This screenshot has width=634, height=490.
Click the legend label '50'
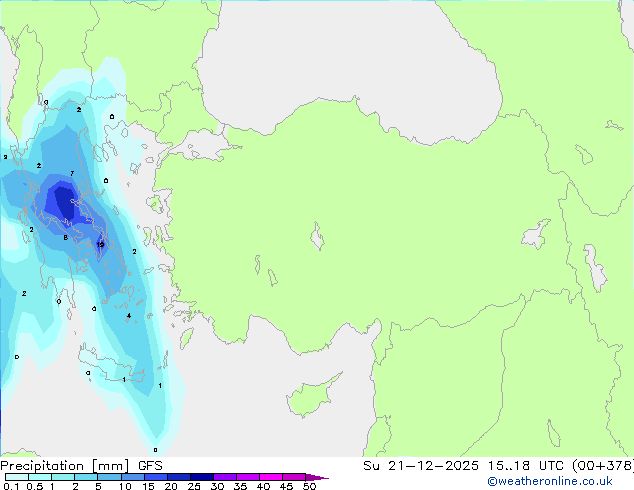tap(309, 486)
